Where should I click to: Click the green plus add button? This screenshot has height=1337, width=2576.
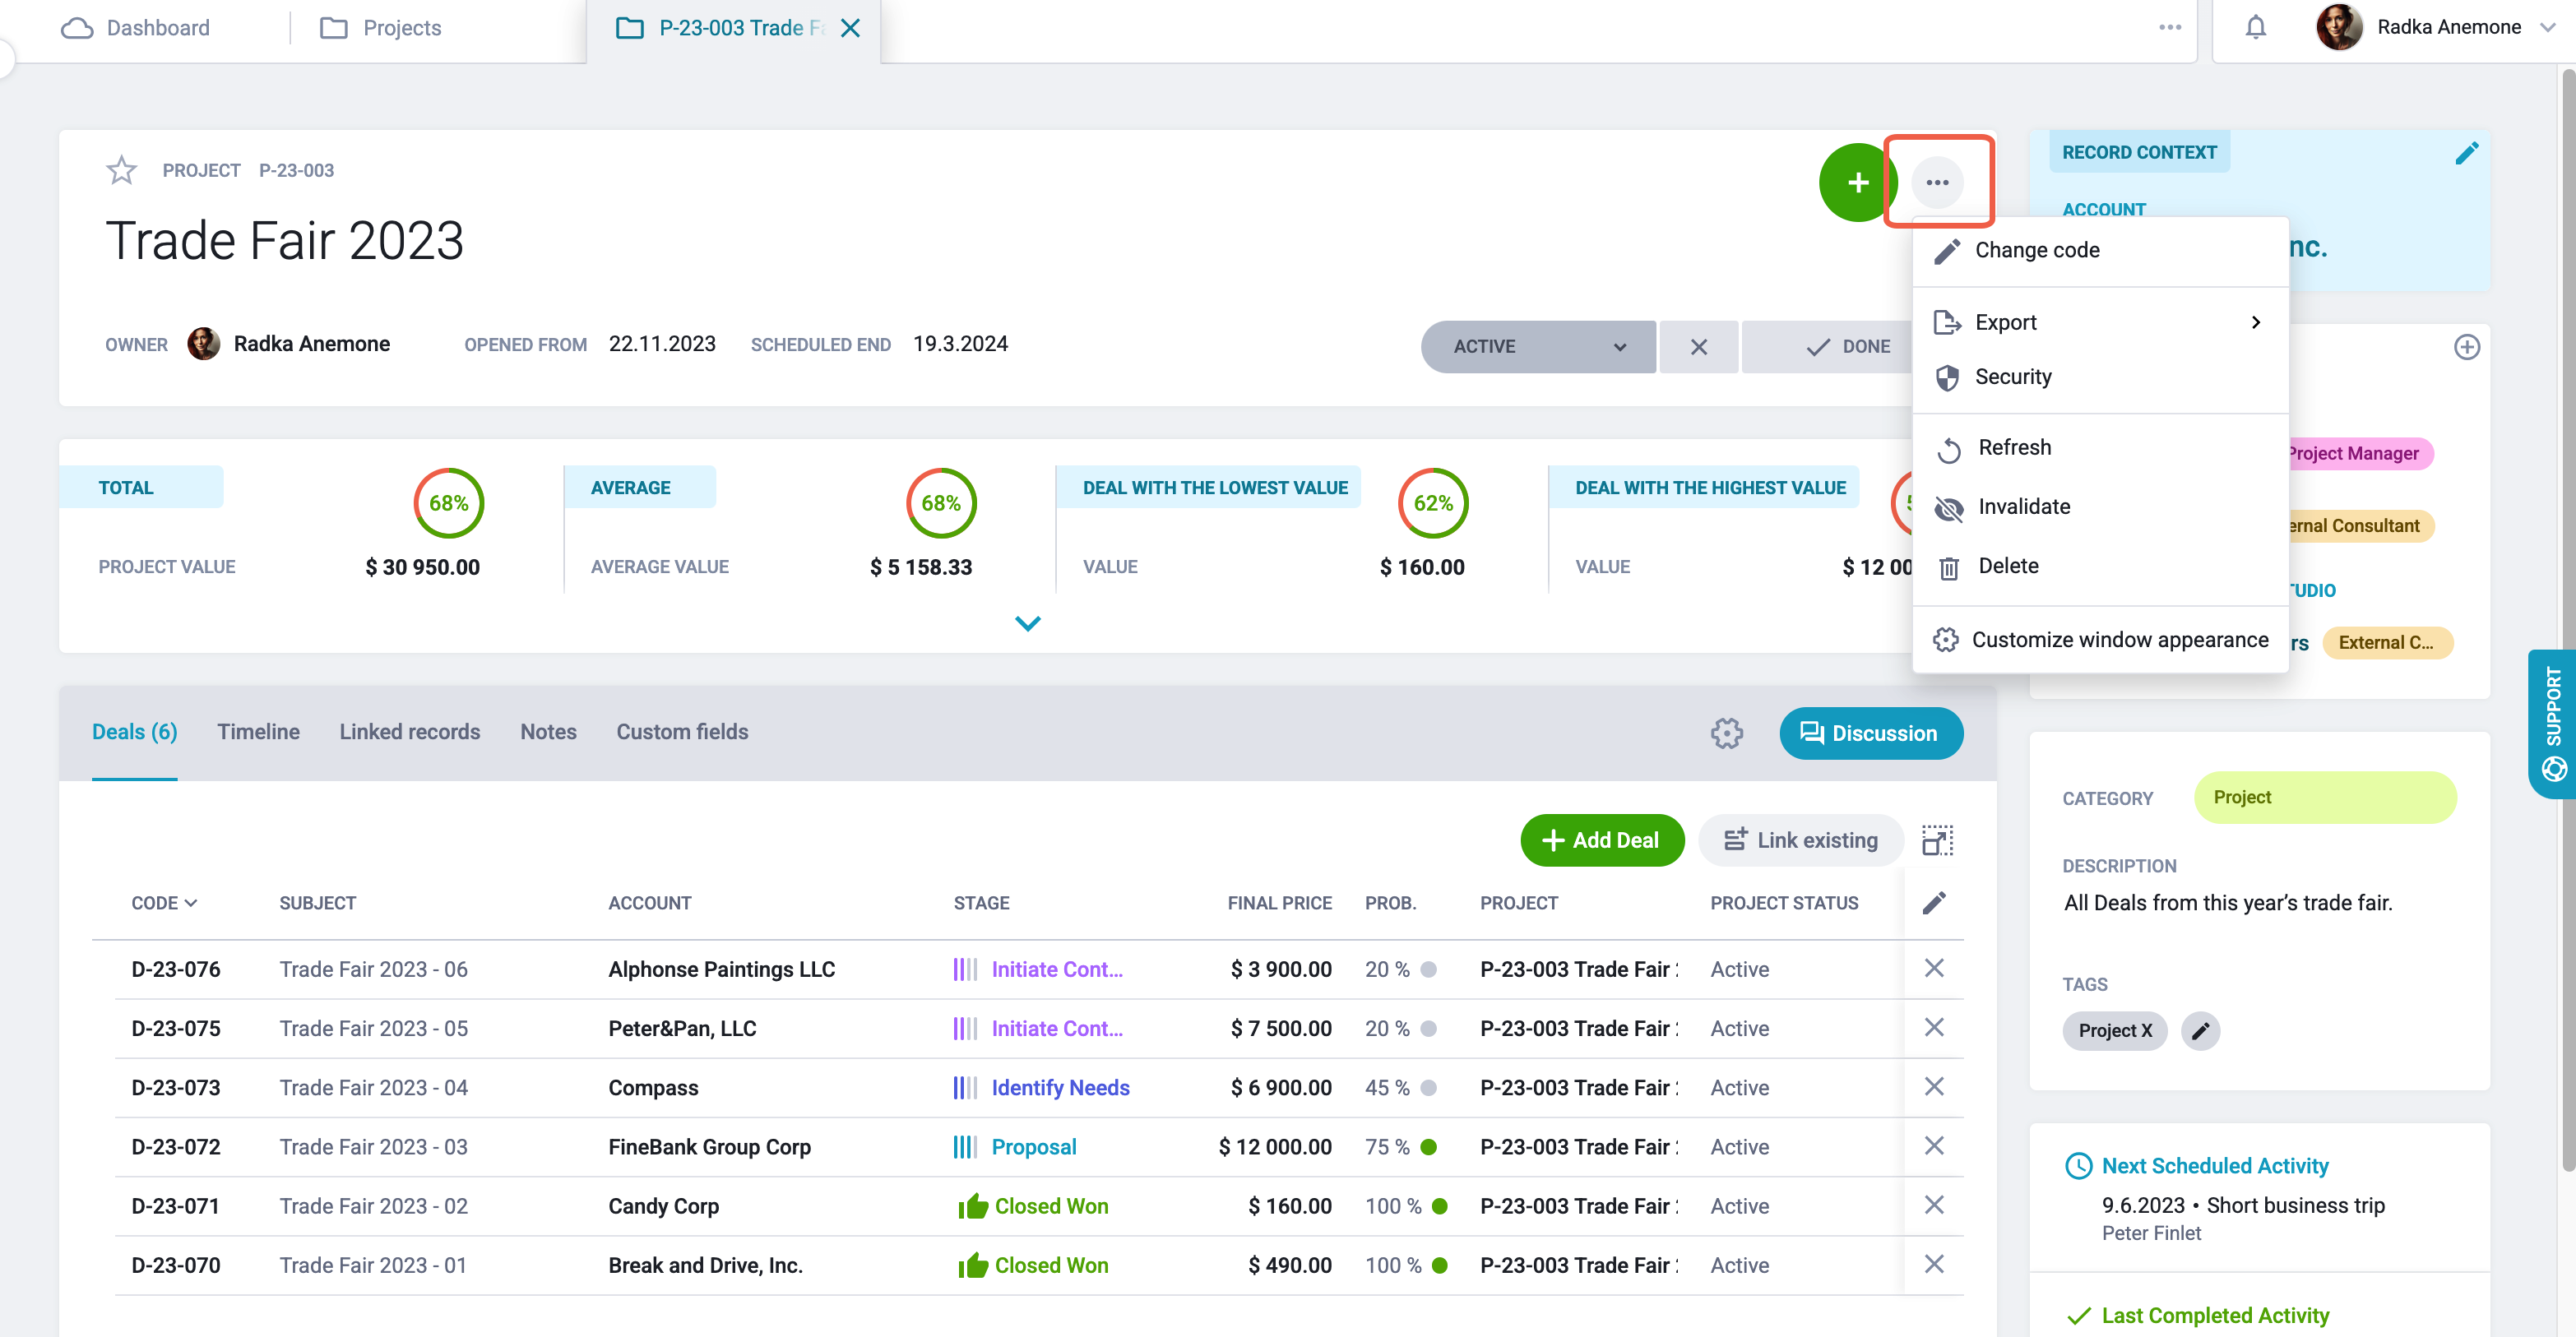click(1857, 182)
